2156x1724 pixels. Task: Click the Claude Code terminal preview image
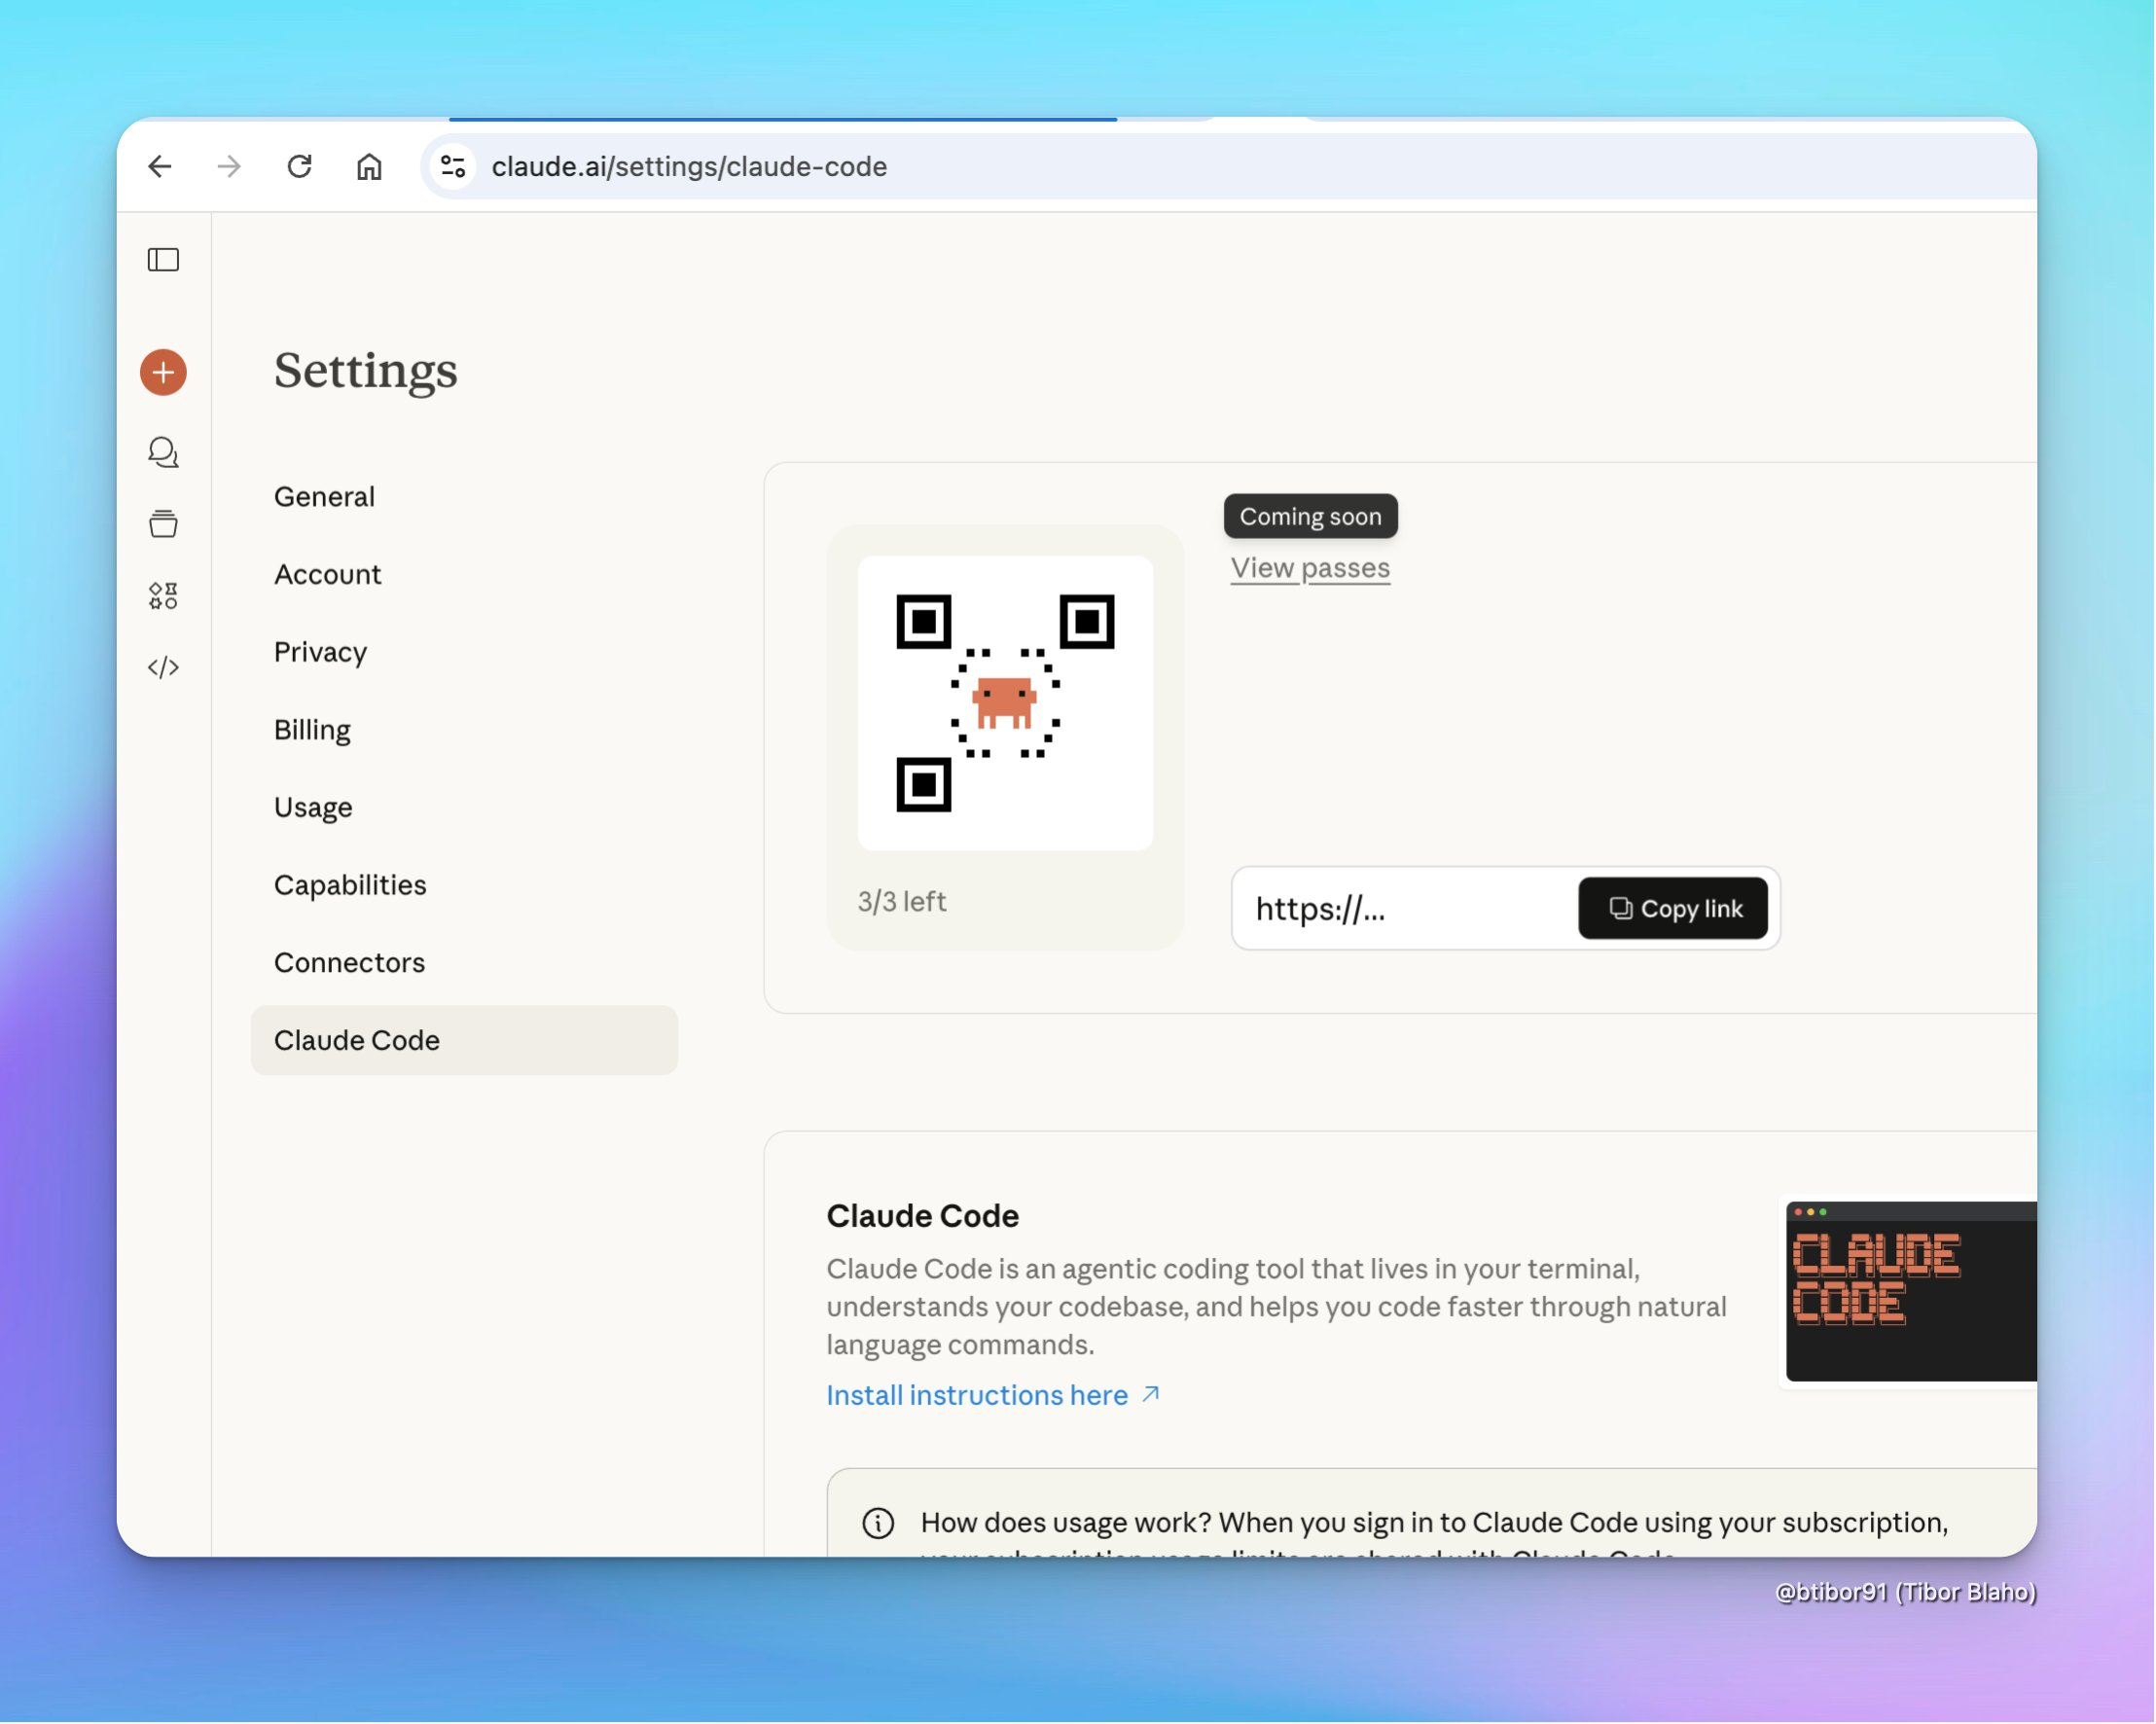(1911, 1291)
